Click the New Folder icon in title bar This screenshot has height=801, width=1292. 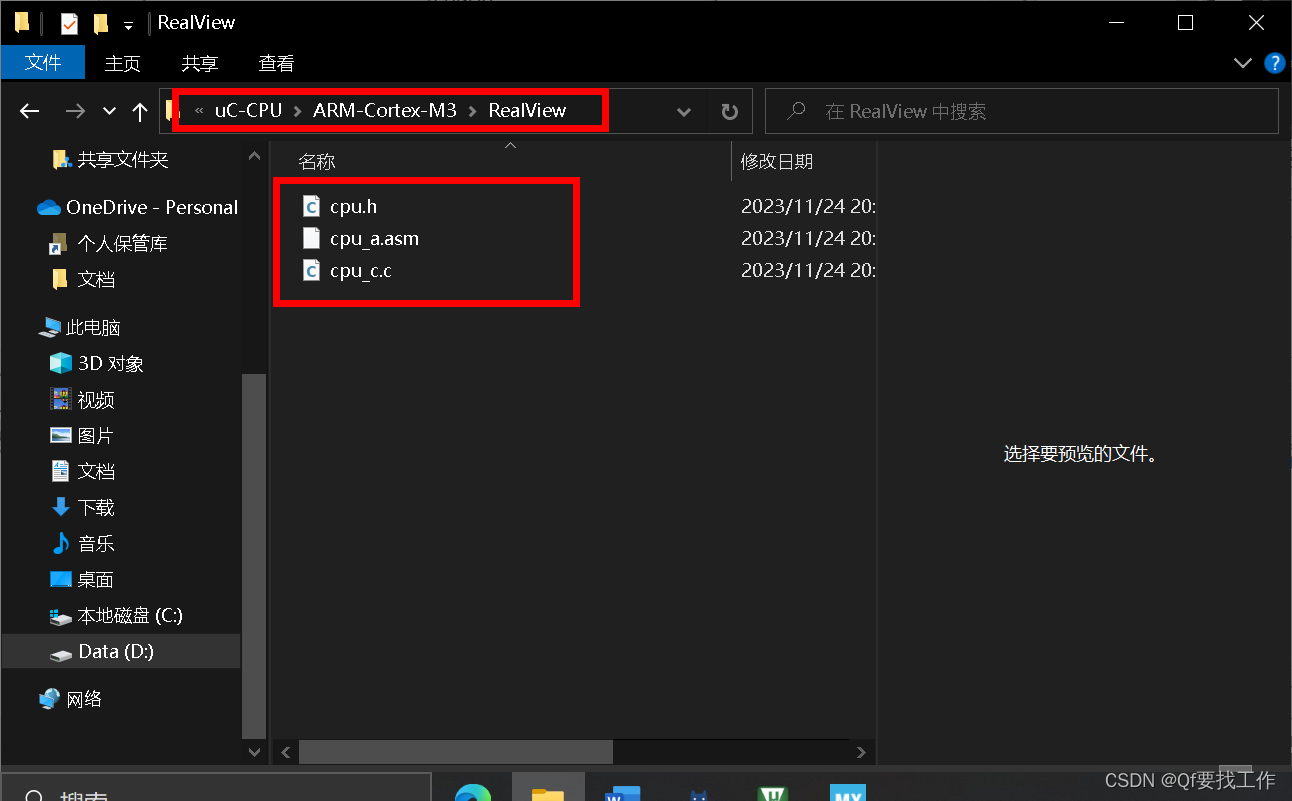(x=100, y=23)
